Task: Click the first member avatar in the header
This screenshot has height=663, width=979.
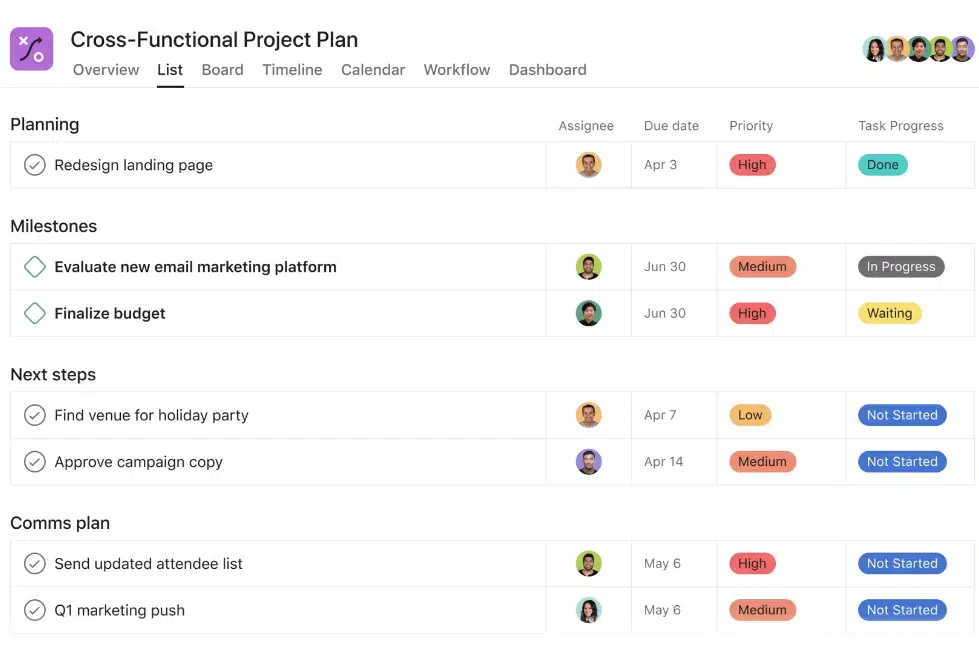Action: click(x=875, y=49)
